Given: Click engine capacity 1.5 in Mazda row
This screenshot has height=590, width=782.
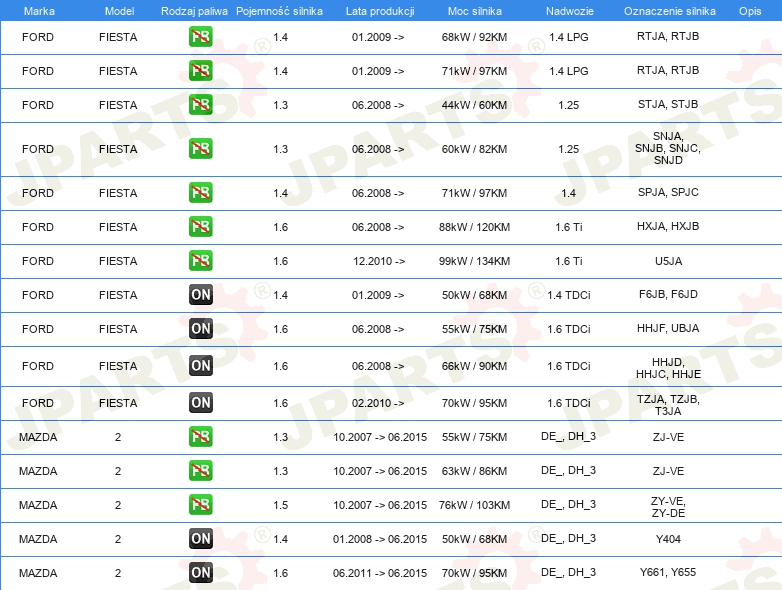Looking at the screenshot, I should click(x=280, y=505).
